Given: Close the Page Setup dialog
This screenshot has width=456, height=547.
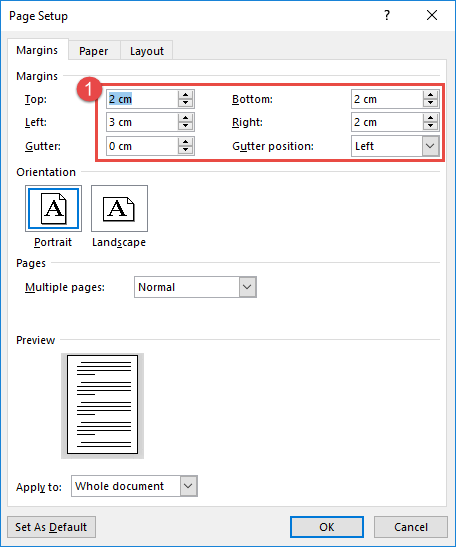Looking at the screenshot, I should 432,15.
